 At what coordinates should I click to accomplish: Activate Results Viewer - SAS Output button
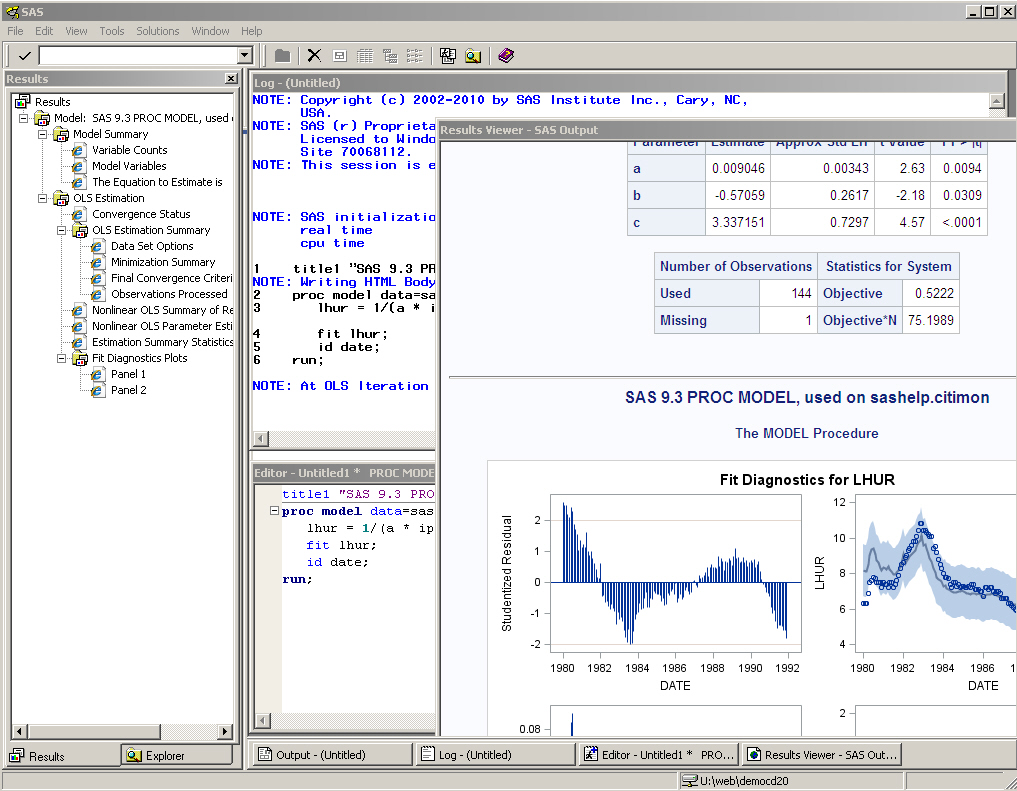pyautogui.click(x=821, y=755)
